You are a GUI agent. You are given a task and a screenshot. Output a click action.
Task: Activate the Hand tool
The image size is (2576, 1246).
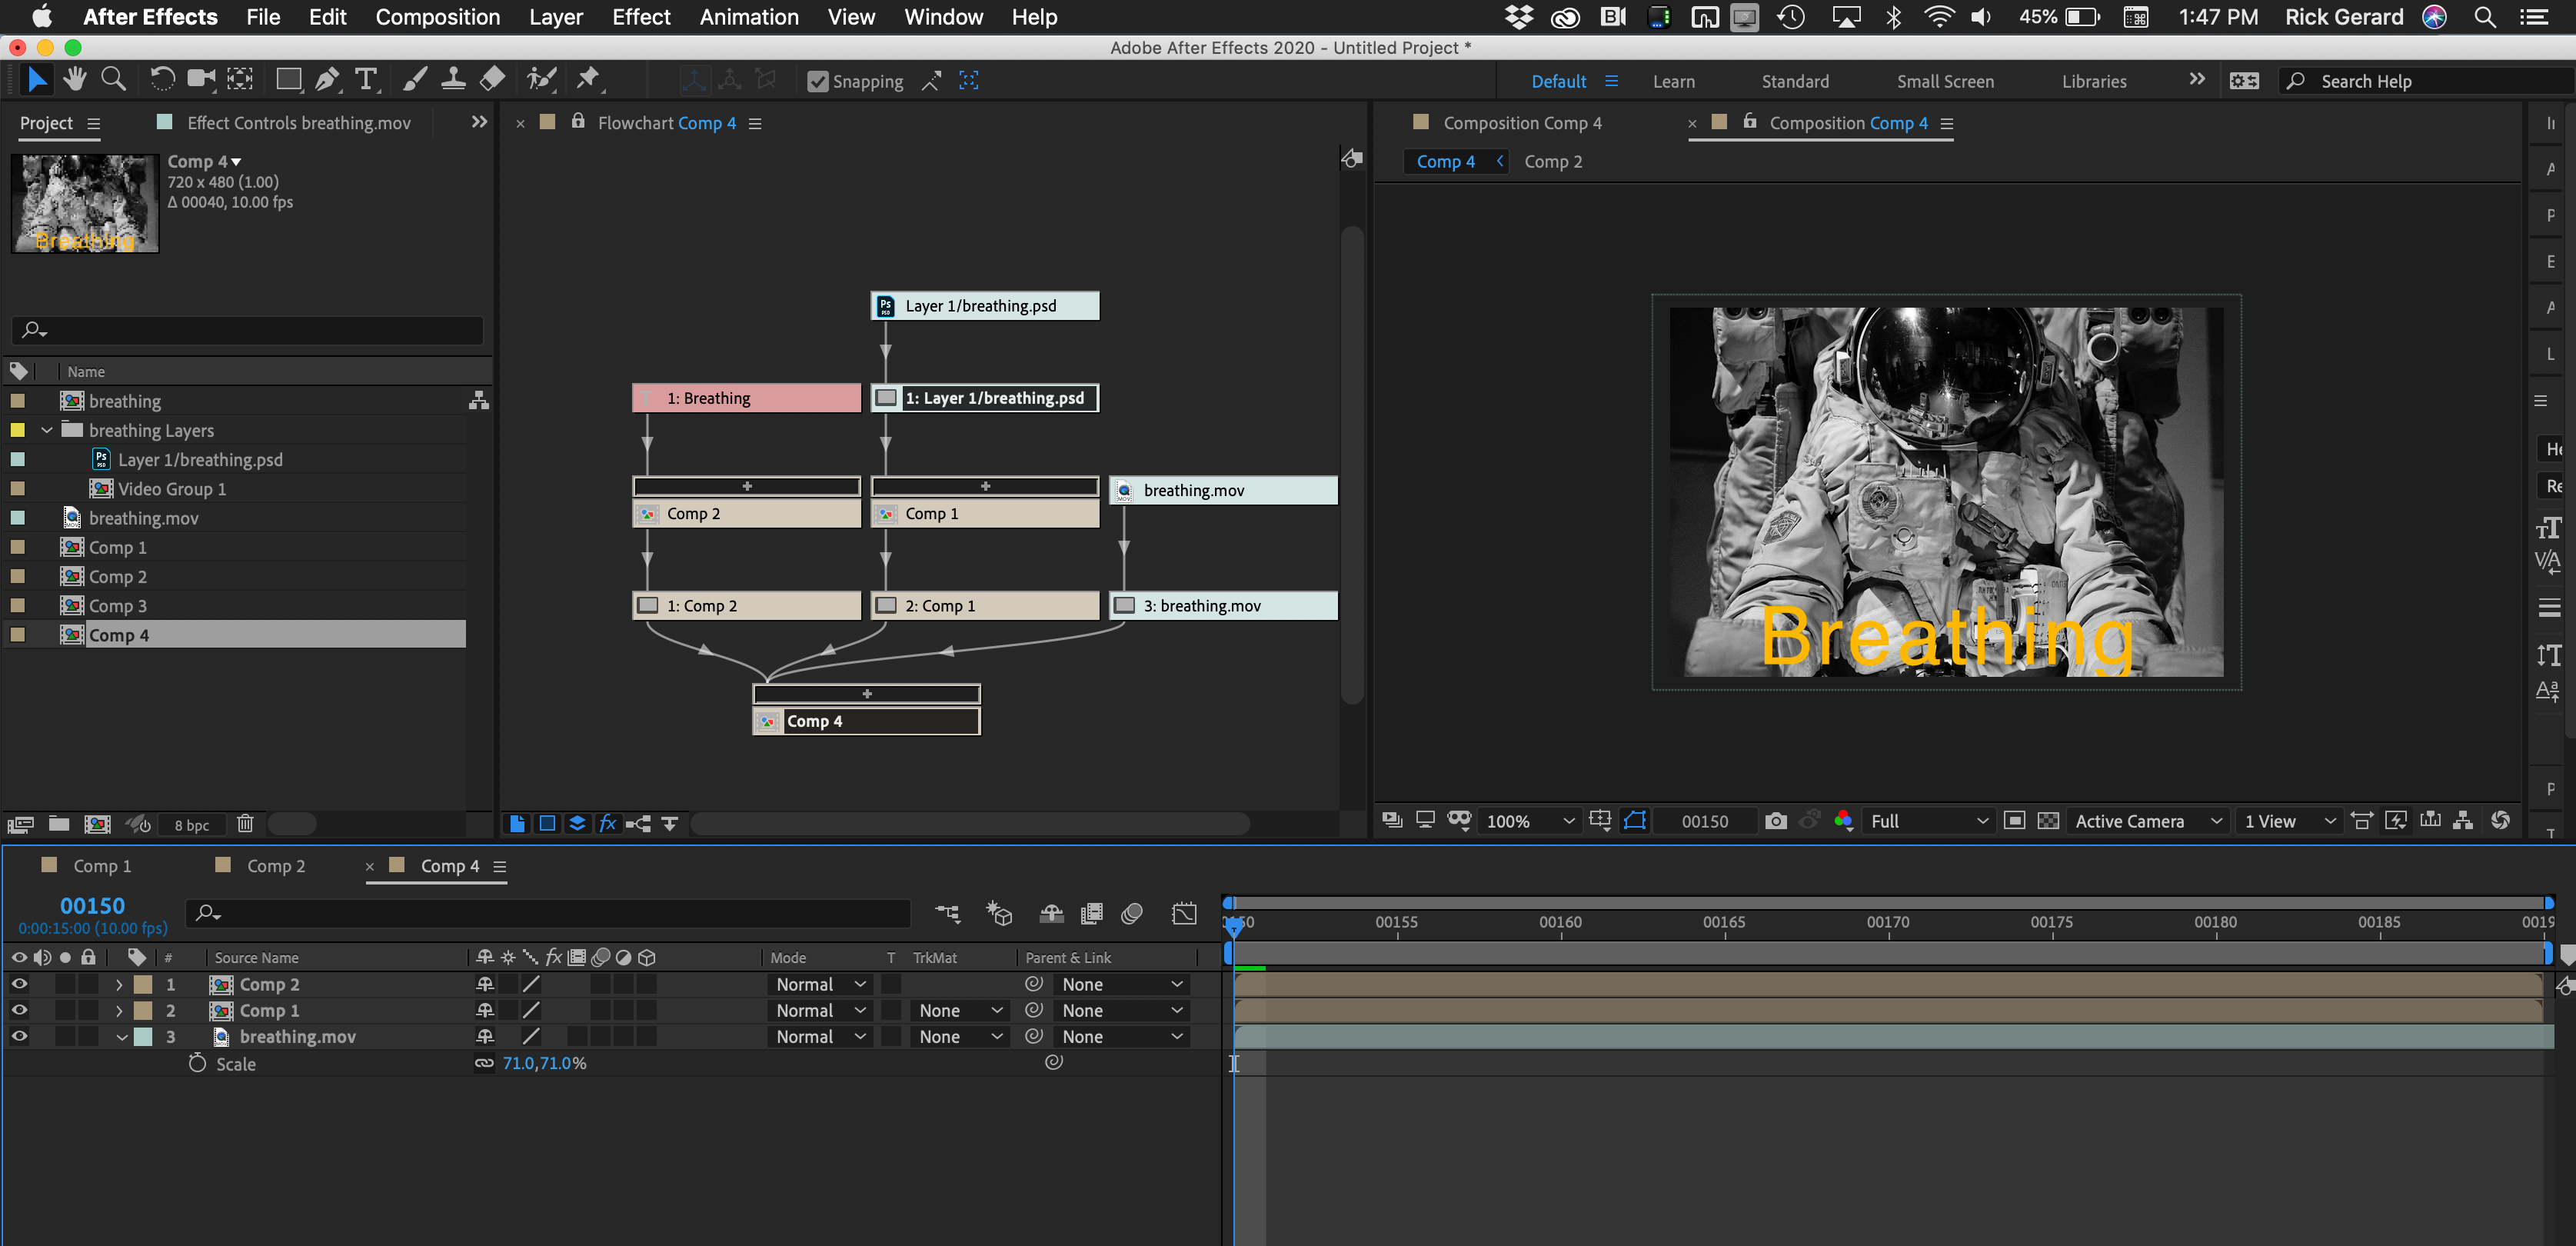[75, 79]
